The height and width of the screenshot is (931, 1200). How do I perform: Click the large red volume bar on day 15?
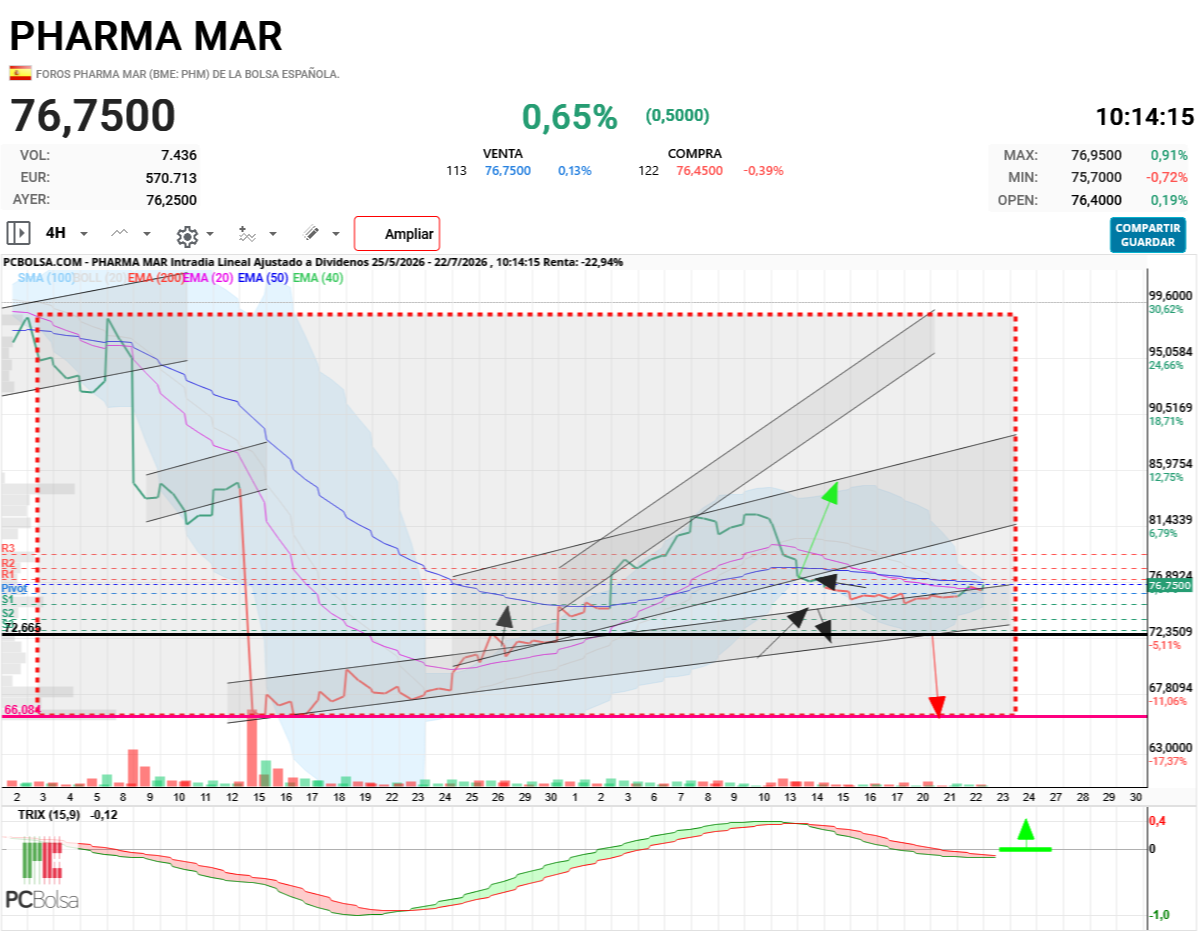(x=252, y=748)
